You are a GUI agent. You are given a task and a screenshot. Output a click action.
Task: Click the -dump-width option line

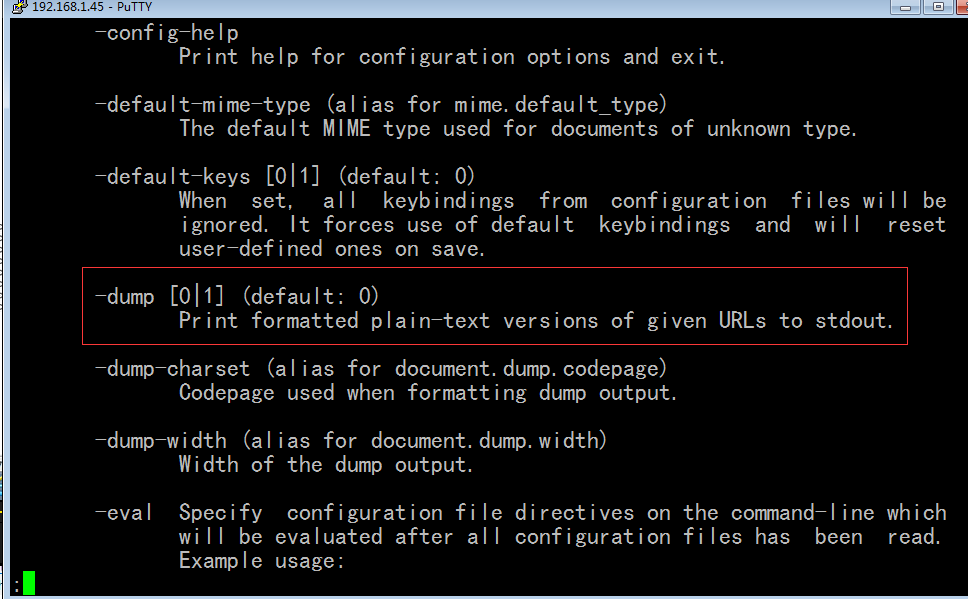click(x=351, y=441)
